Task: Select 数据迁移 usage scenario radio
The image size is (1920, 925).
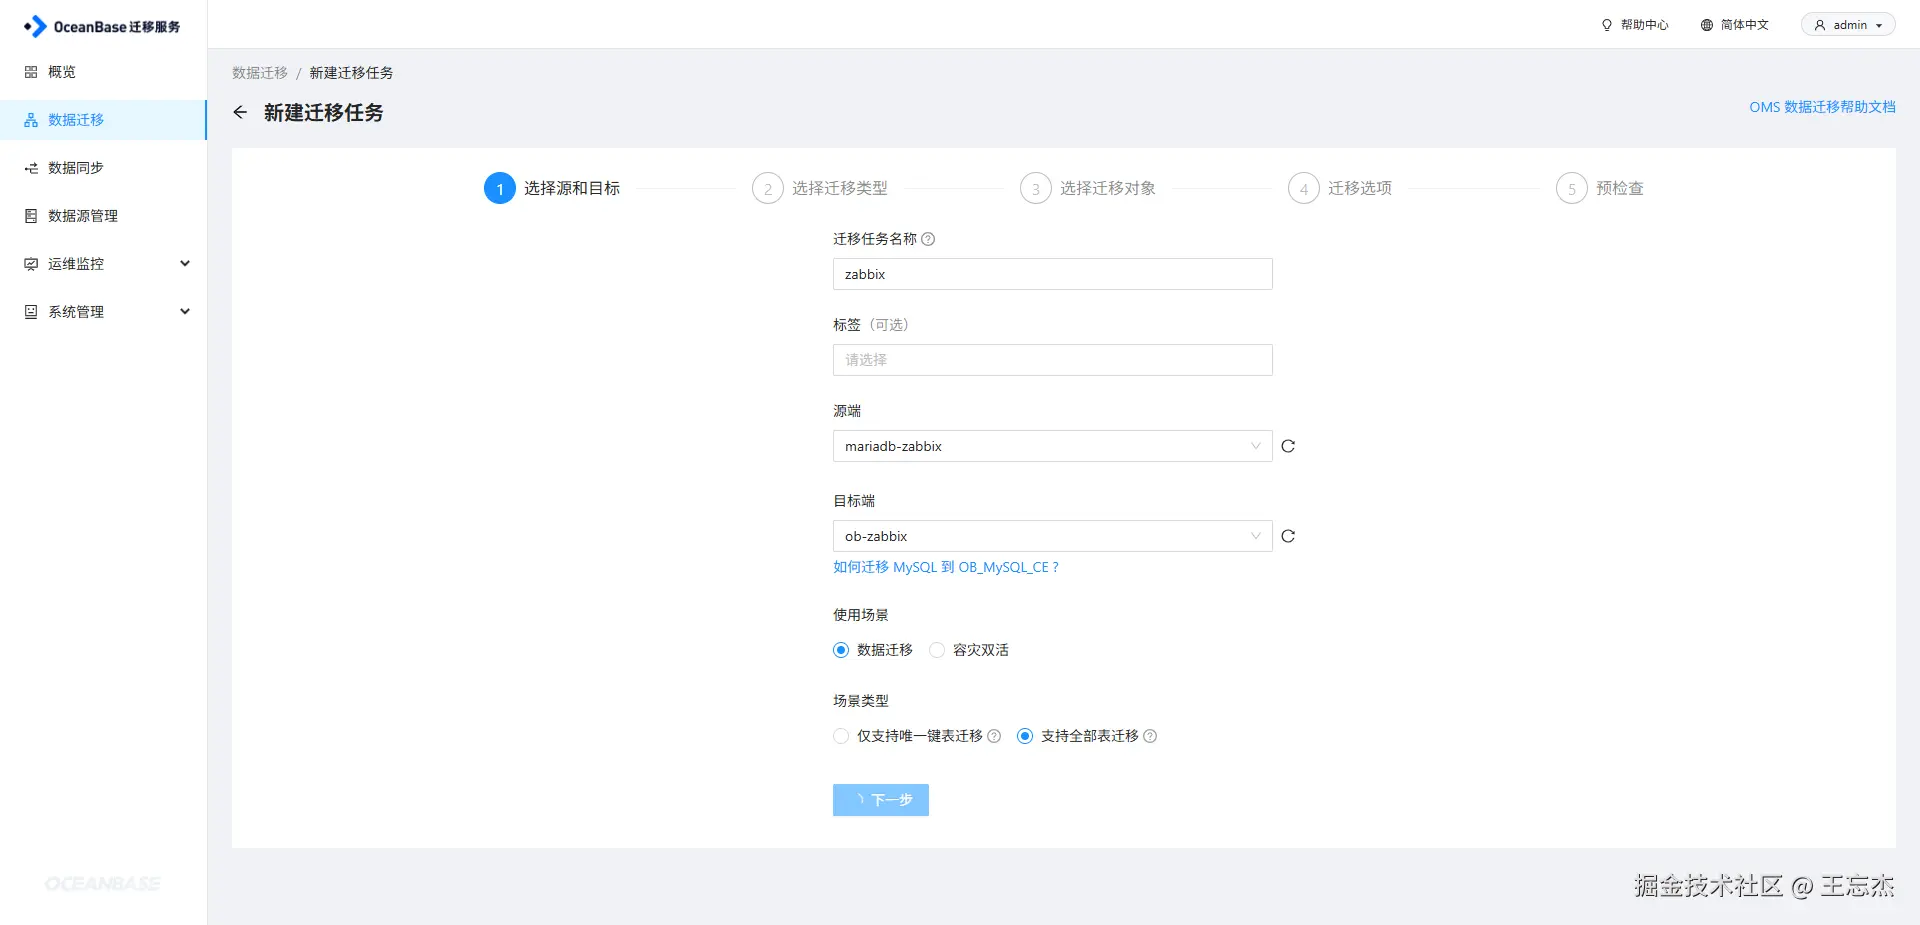Action: pyautogui.click(x=841, y=650)
